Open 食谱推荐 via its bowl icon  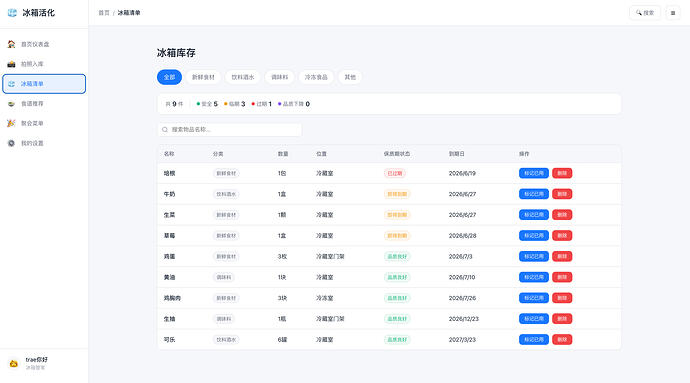point(11,103)
